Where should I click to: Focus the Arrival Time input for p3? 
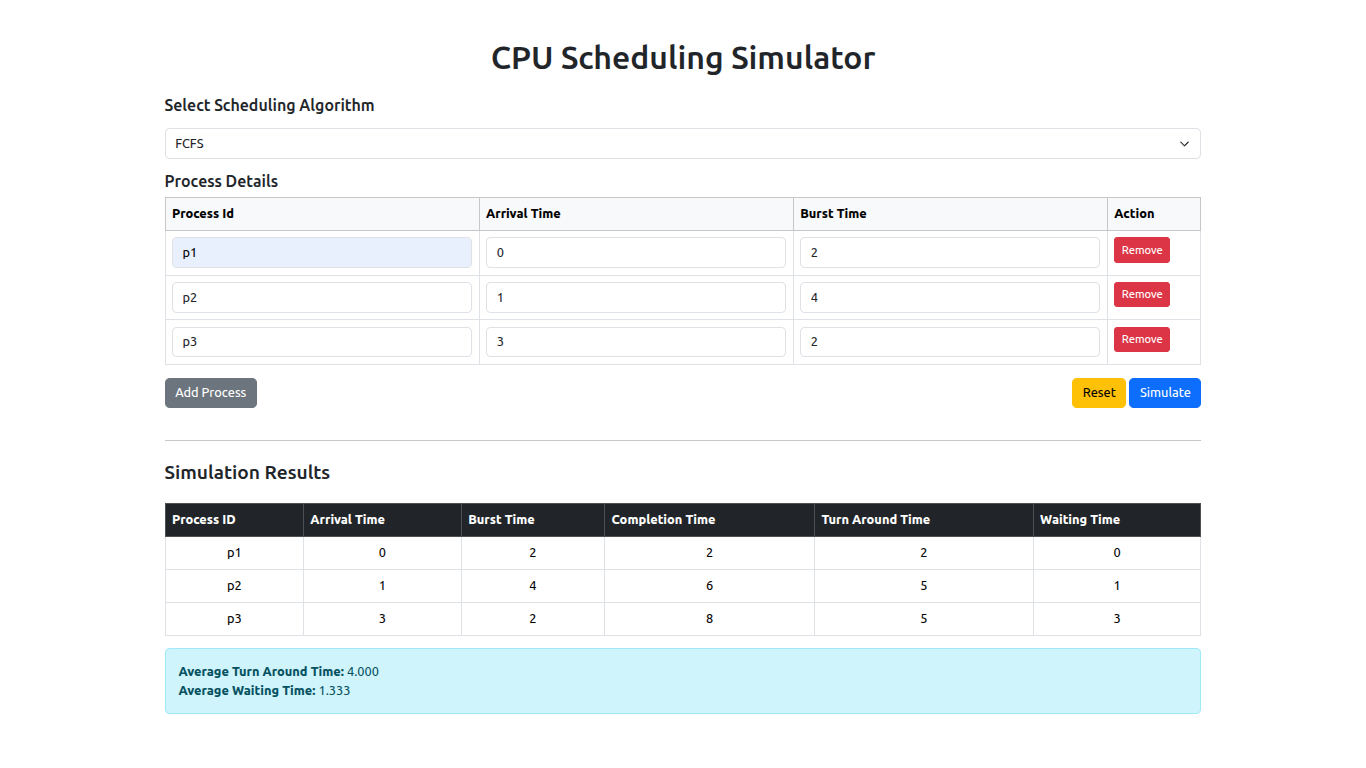coord(636,342)
